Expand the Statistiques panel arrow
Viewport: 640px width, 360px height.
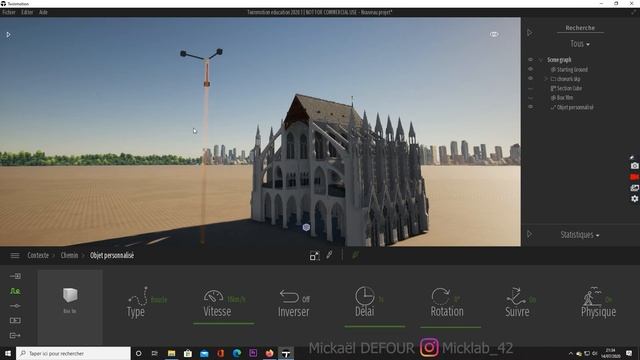[x=529, y=234]
